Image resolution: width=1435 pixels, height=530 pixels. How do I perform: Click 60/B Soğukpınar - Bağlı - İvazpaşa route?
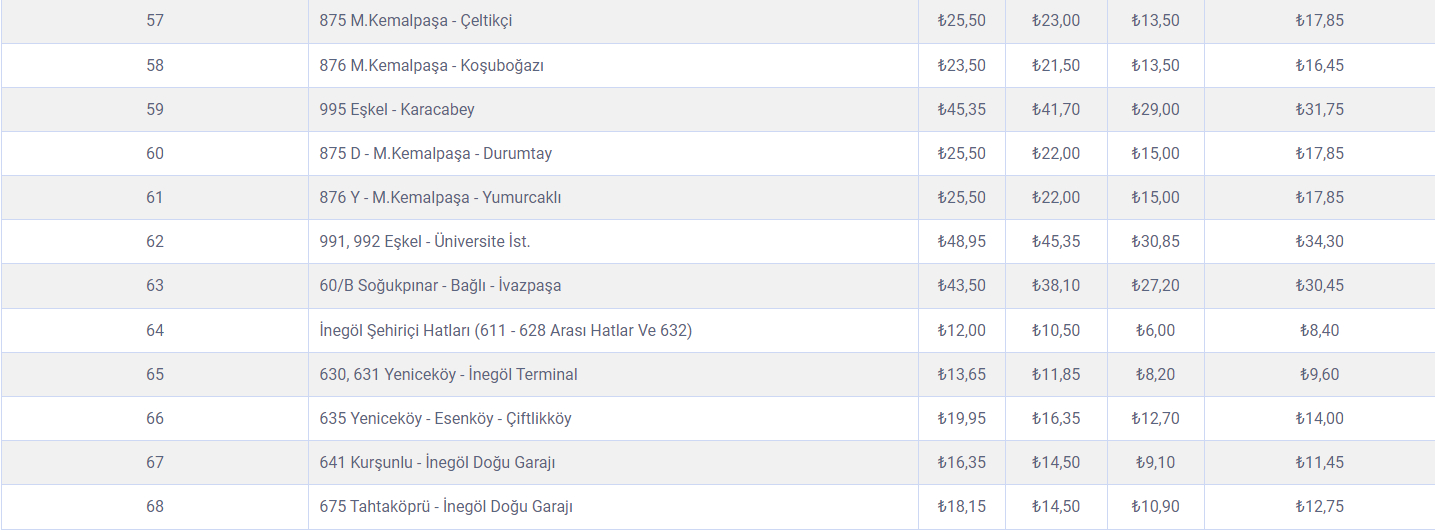tap(440, 285)
